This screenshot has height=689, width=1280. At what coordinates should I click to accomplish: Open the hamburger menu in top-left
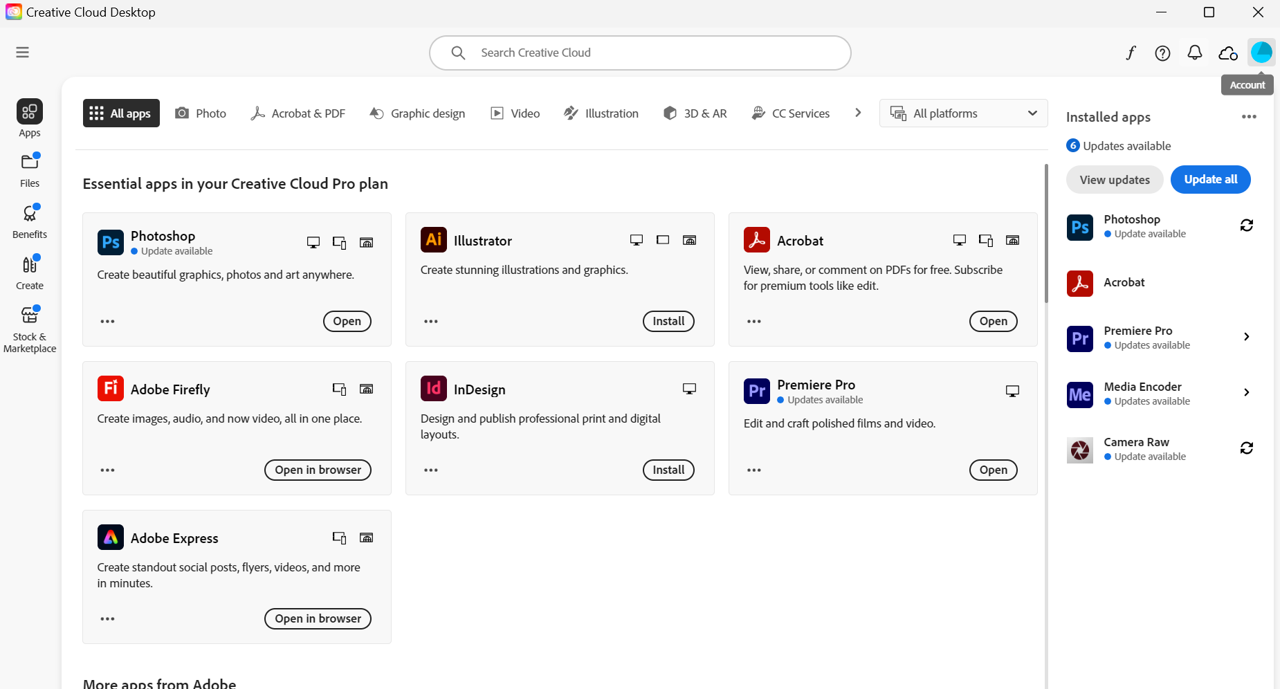click(x=22, y=53)
